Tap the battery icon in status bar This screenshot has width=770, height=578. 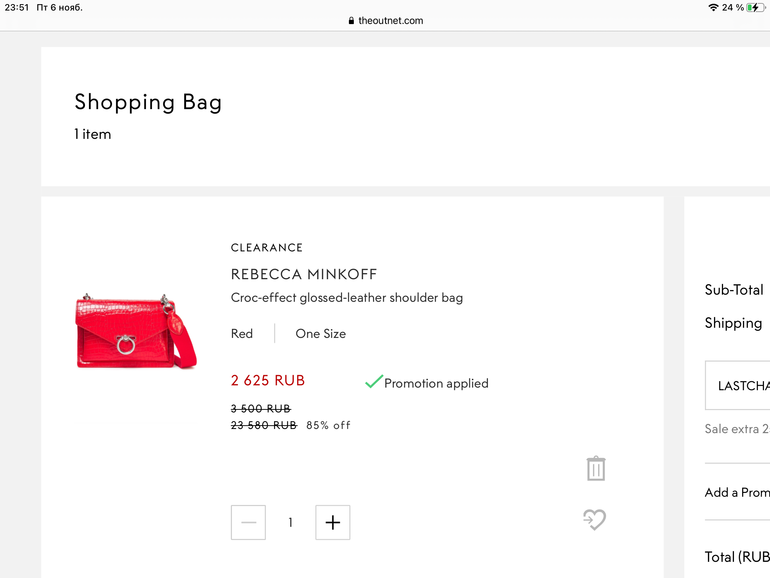tap(754, 8)
